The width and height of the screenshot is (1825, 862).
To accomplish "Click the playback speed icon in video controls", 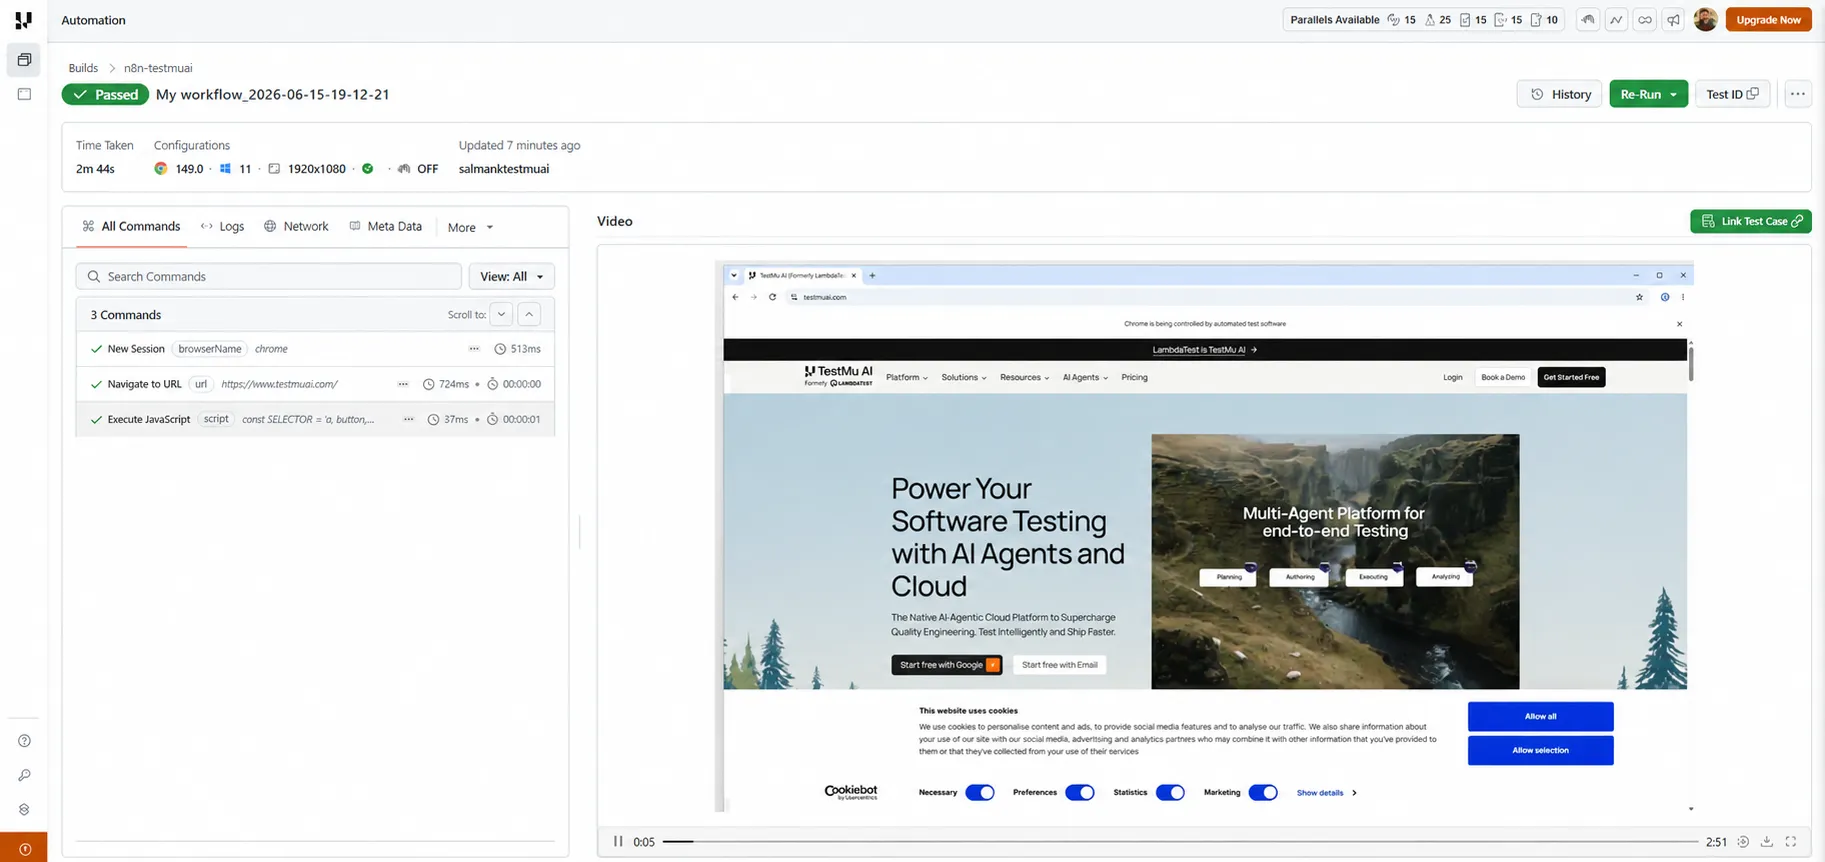I will (1743, 842).
